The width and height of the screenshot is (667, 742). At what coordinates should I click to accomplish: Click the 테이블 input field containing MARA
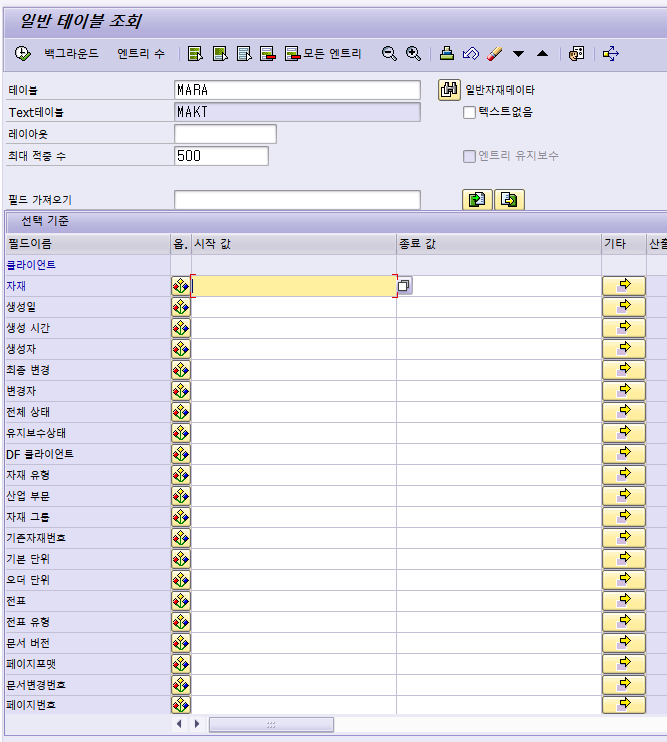[x=297, y=90]
